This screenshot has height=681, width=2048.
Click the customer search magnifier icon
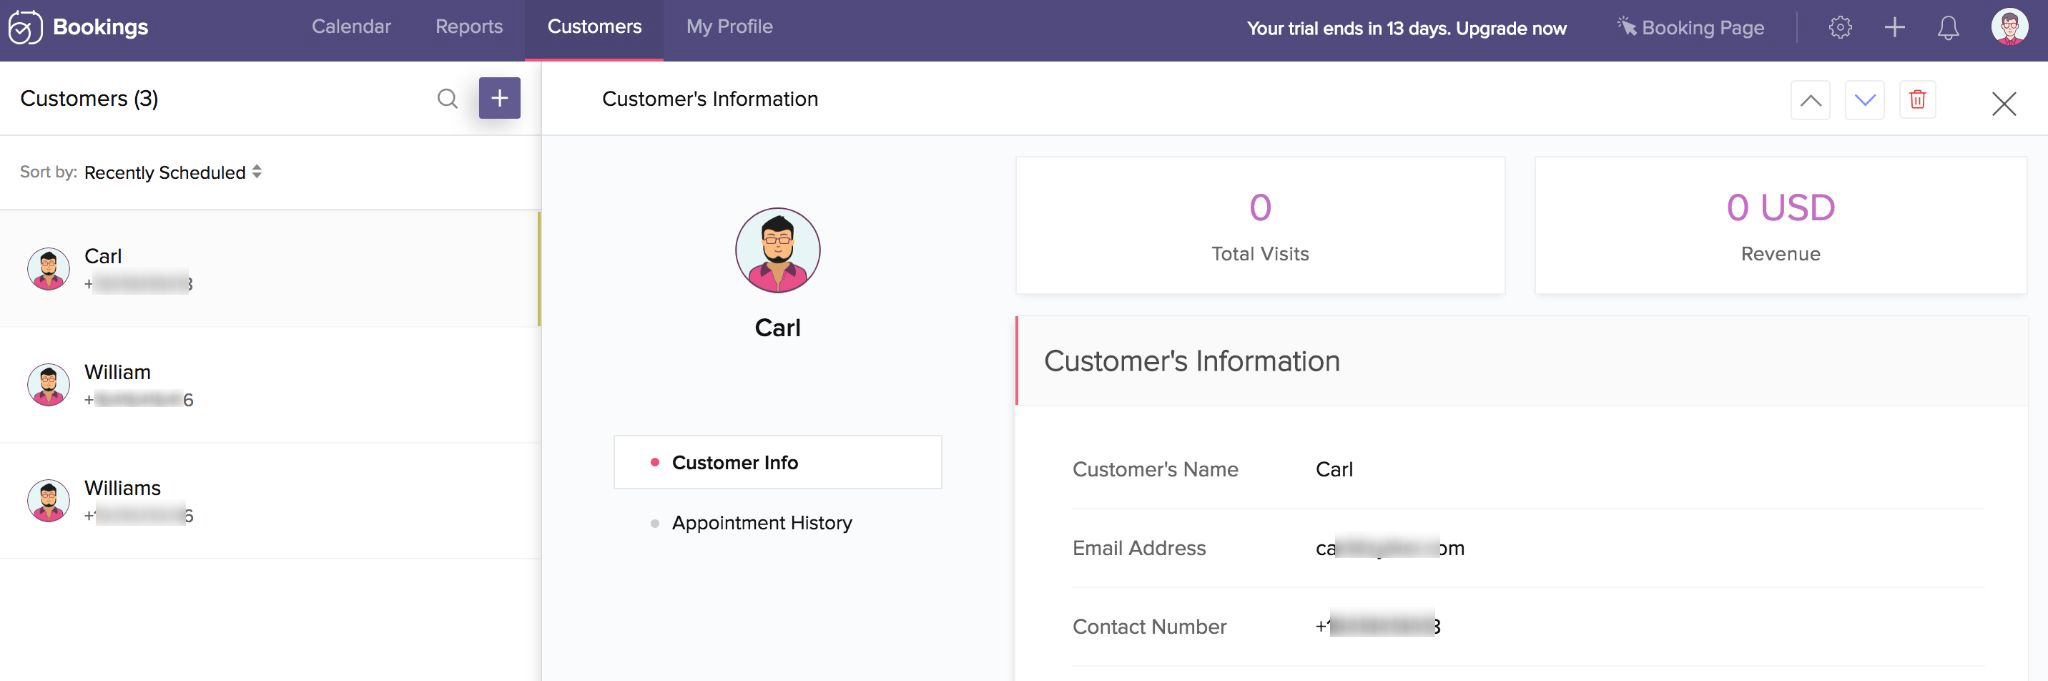click(x=447, y=98)
